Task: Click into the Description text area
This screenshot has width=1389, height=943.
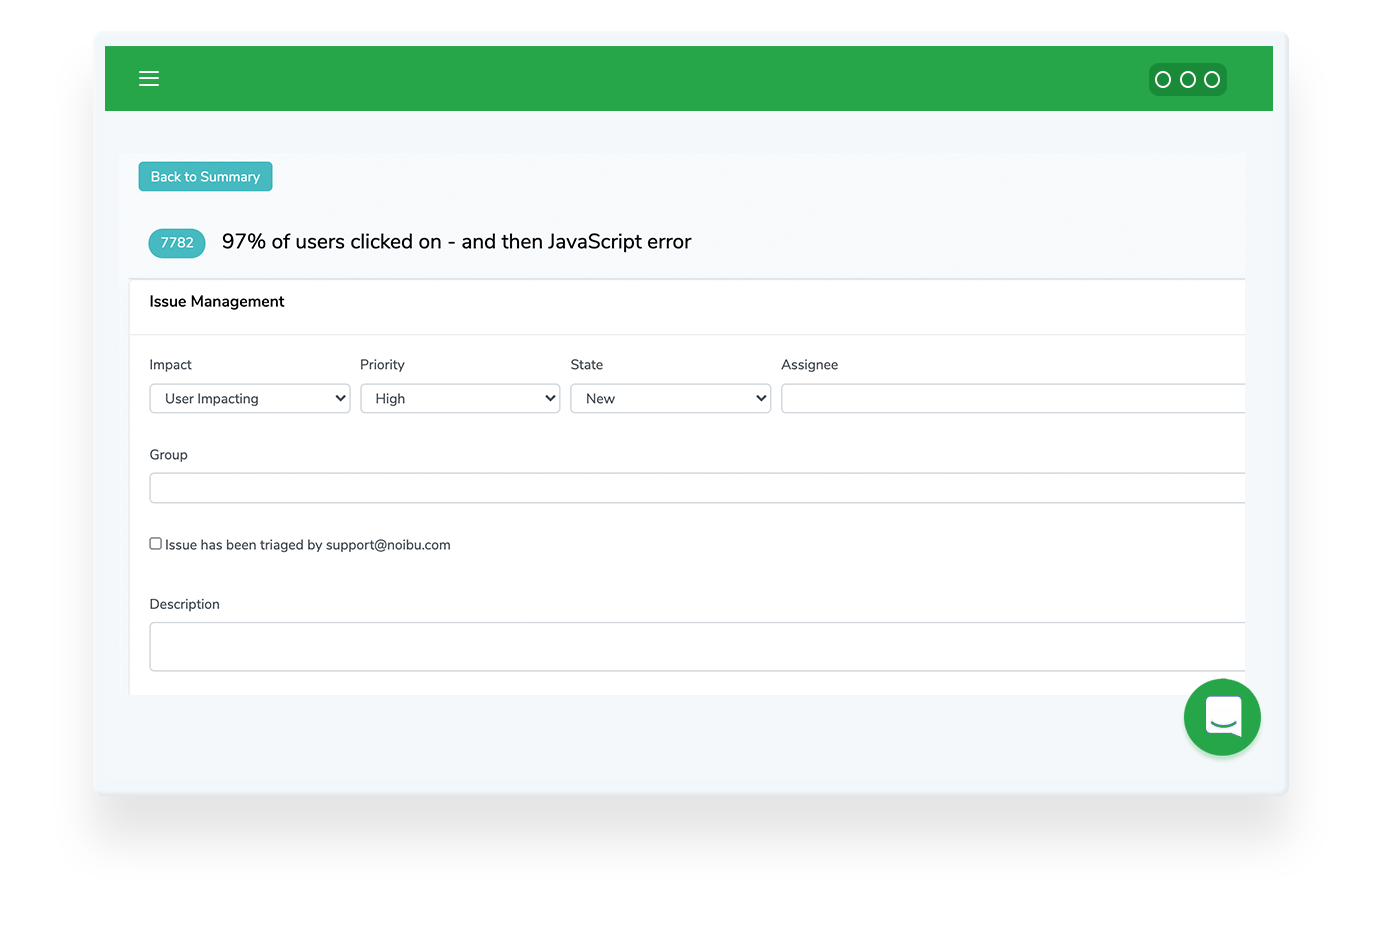Action: pos(696,647)
